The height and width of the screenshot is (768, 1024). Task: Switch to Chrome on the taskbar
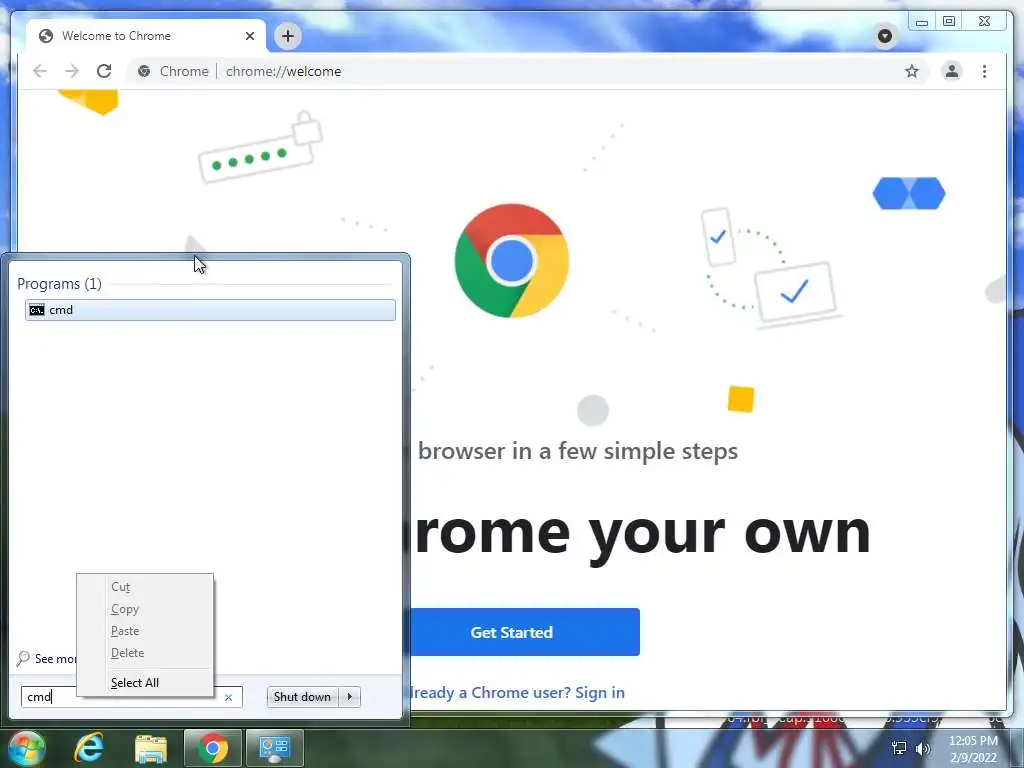pyautogui.click(x=213, y=748)
